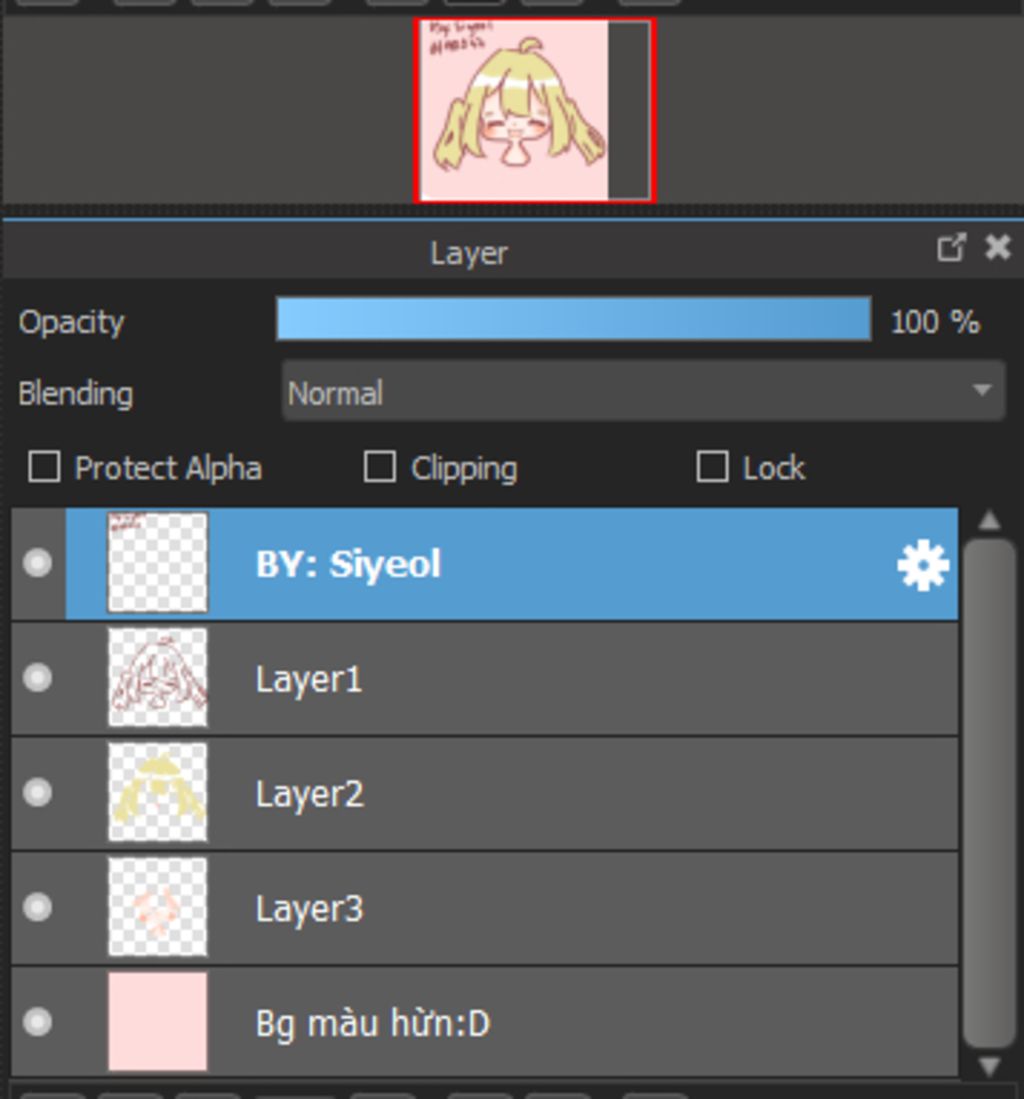
Task: Click the Opacity slider bar
Action: [x=573, y=320]
